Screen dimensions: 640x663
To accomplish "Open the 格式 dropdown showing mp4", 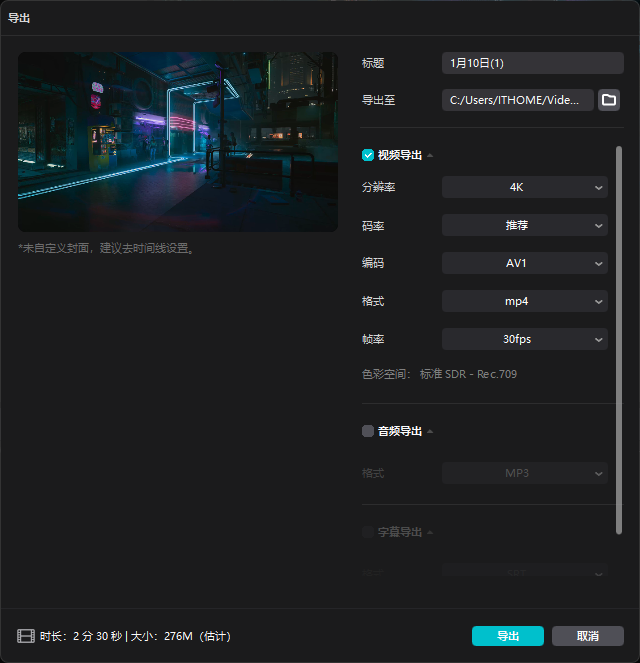I will tap(524, 301).
